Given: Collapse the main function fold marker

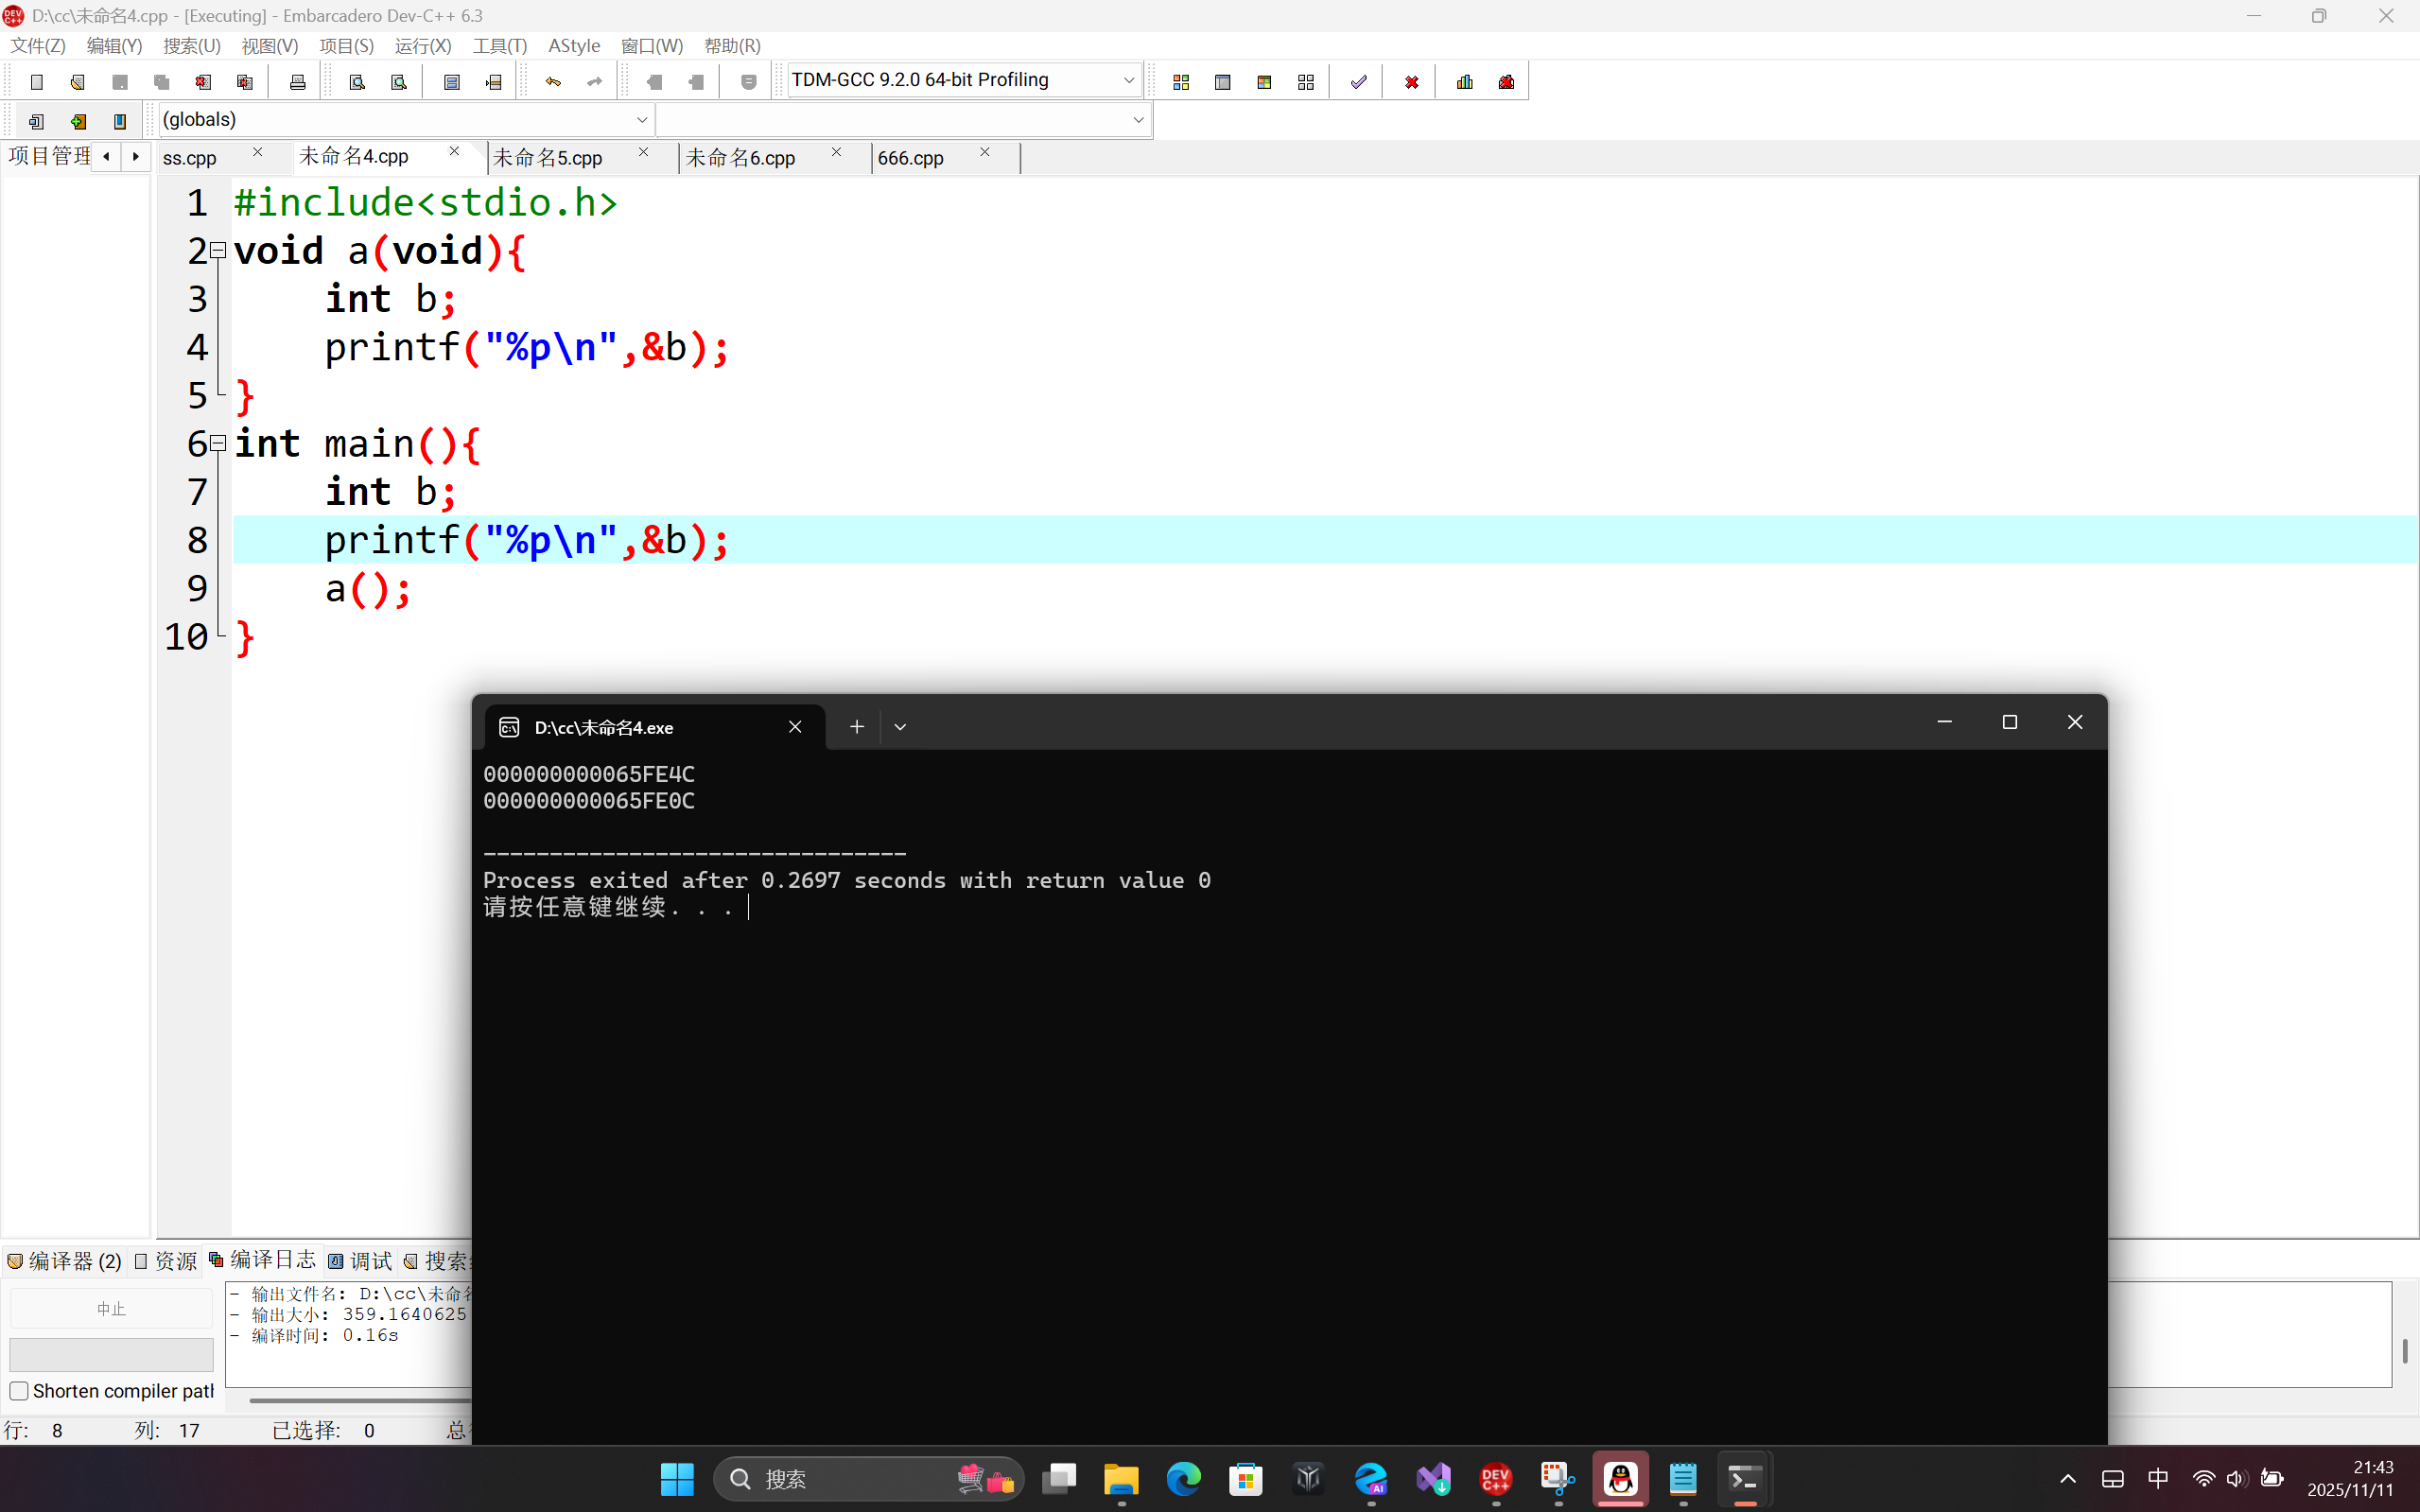Looking at the screenshot, I should tap(217, 443).
